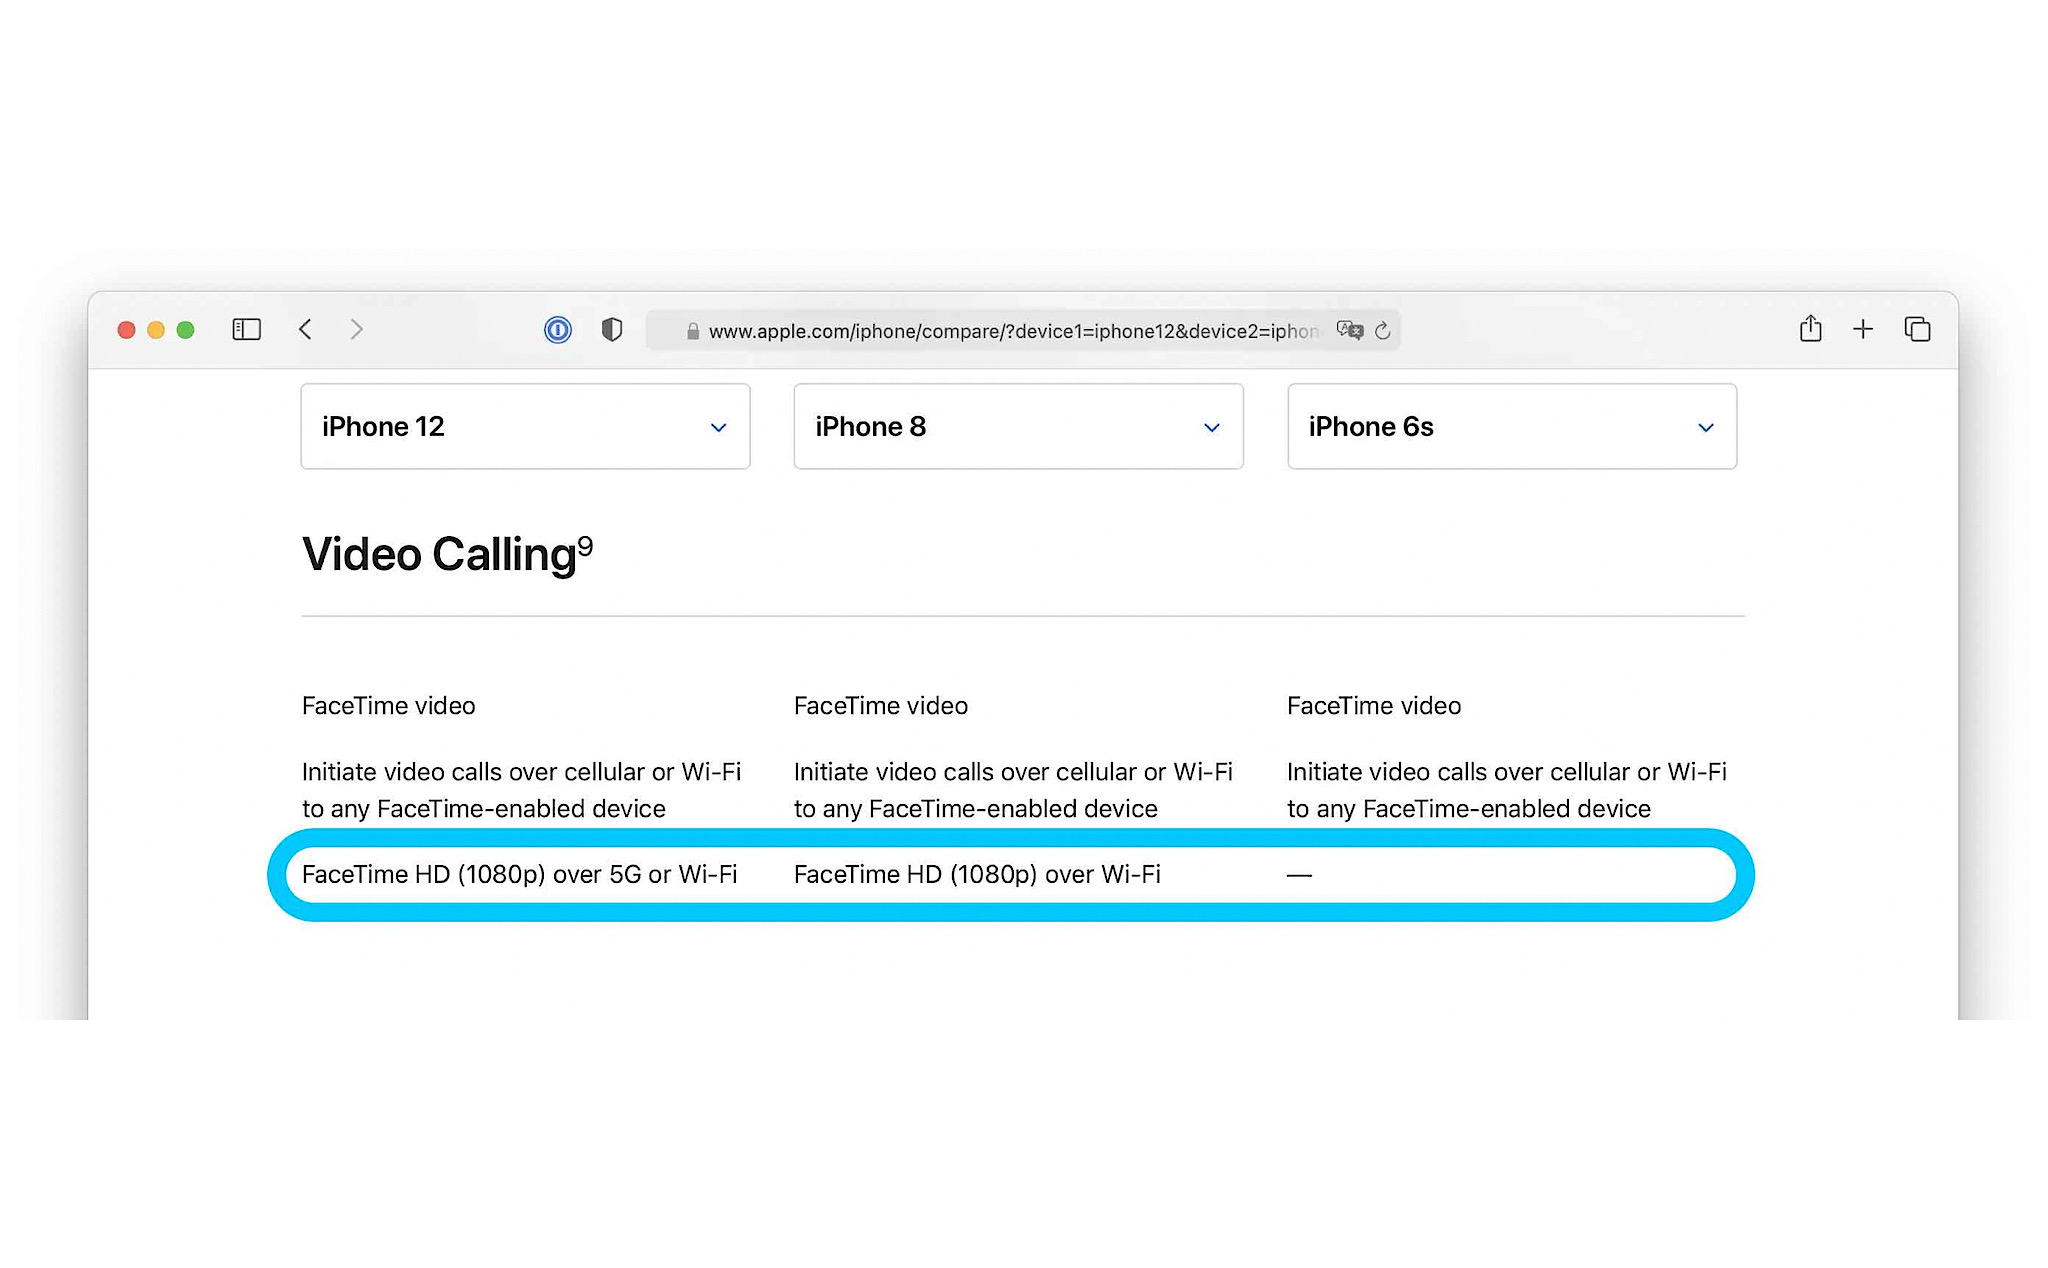The image size is (2048, 1268).
Task: Click the 1Password extension icon
Action: 560,331
